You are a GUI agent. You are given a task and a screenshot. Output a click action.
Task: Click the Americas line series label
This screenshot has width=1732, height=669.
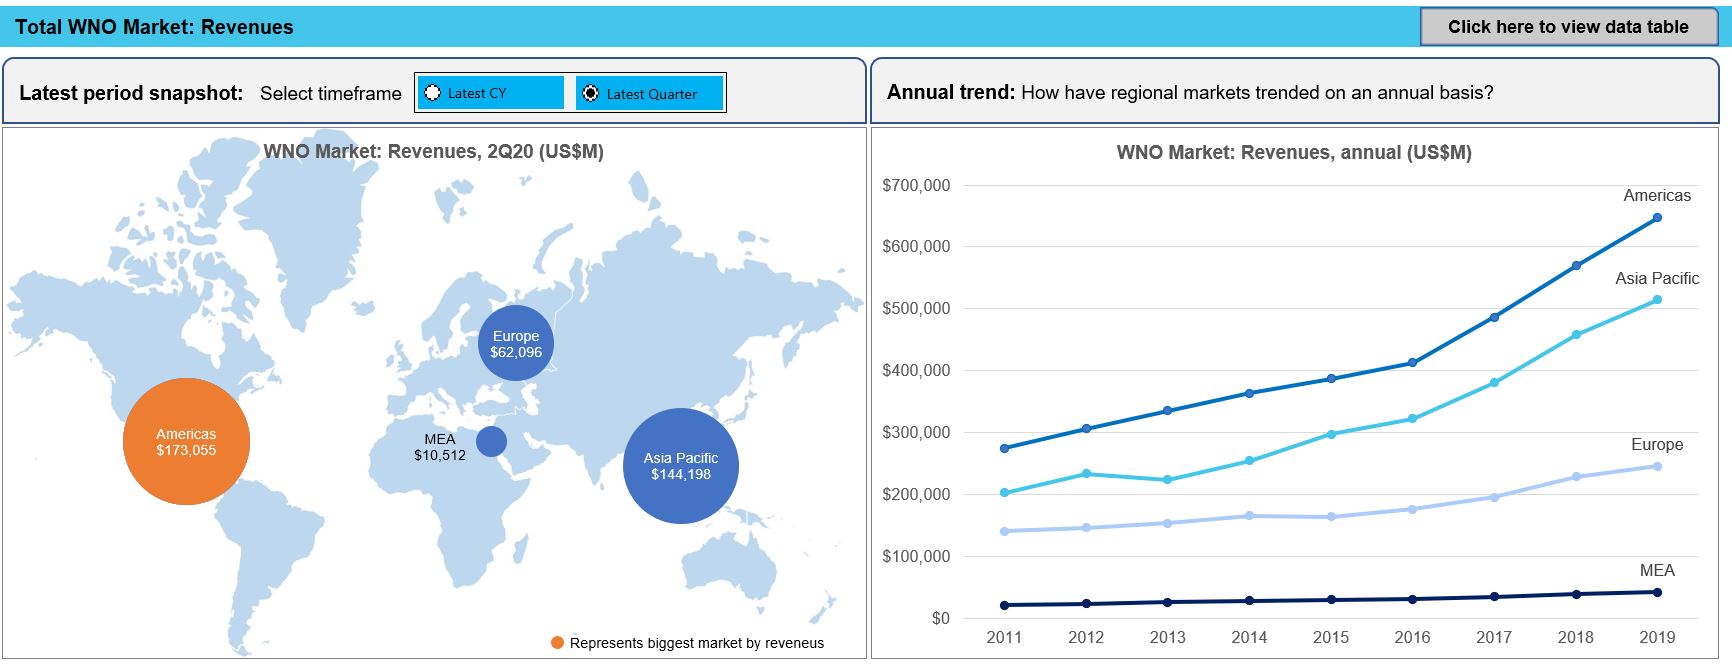click(x=1656, y=195)
